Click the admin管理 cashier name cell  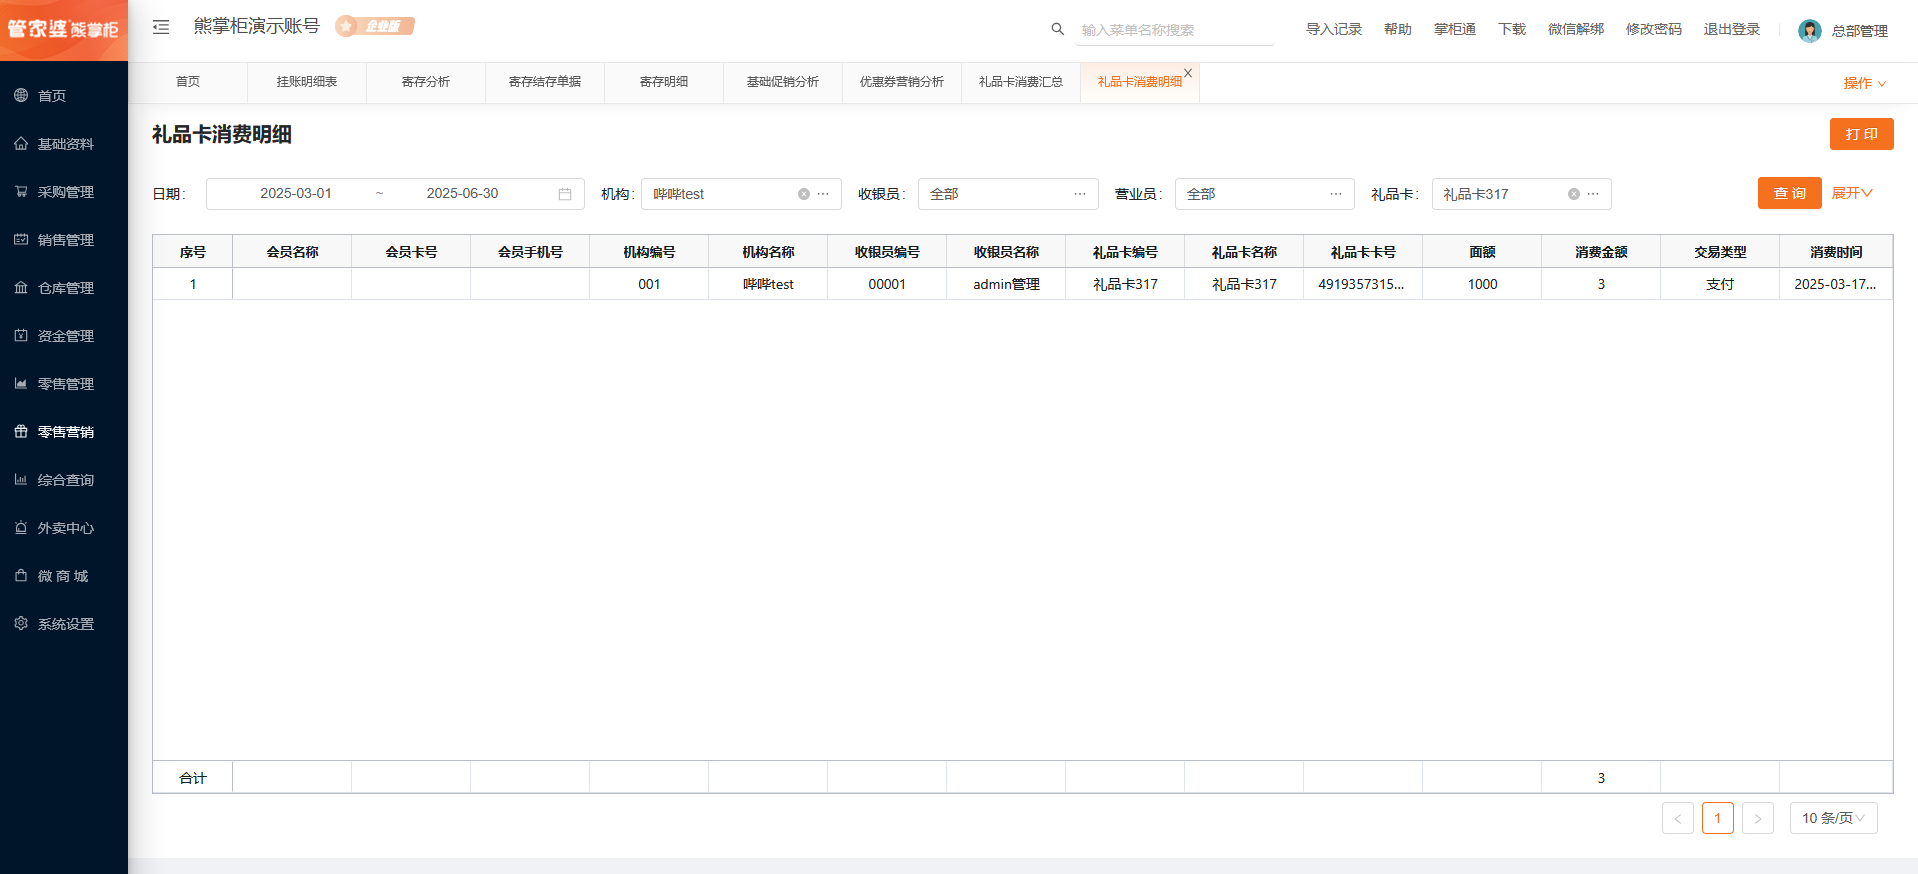[1006, 284]
